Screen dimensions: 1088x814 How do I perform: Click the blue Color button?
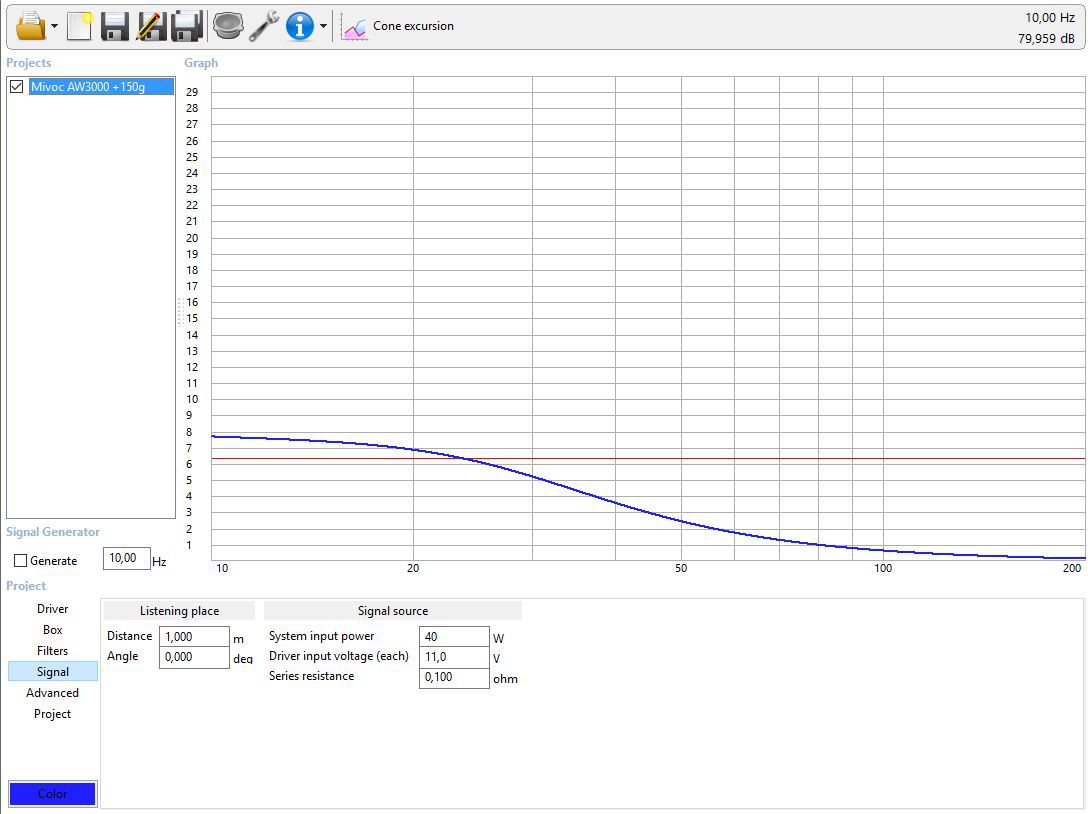pyautogui.click(x=53, y=793)
